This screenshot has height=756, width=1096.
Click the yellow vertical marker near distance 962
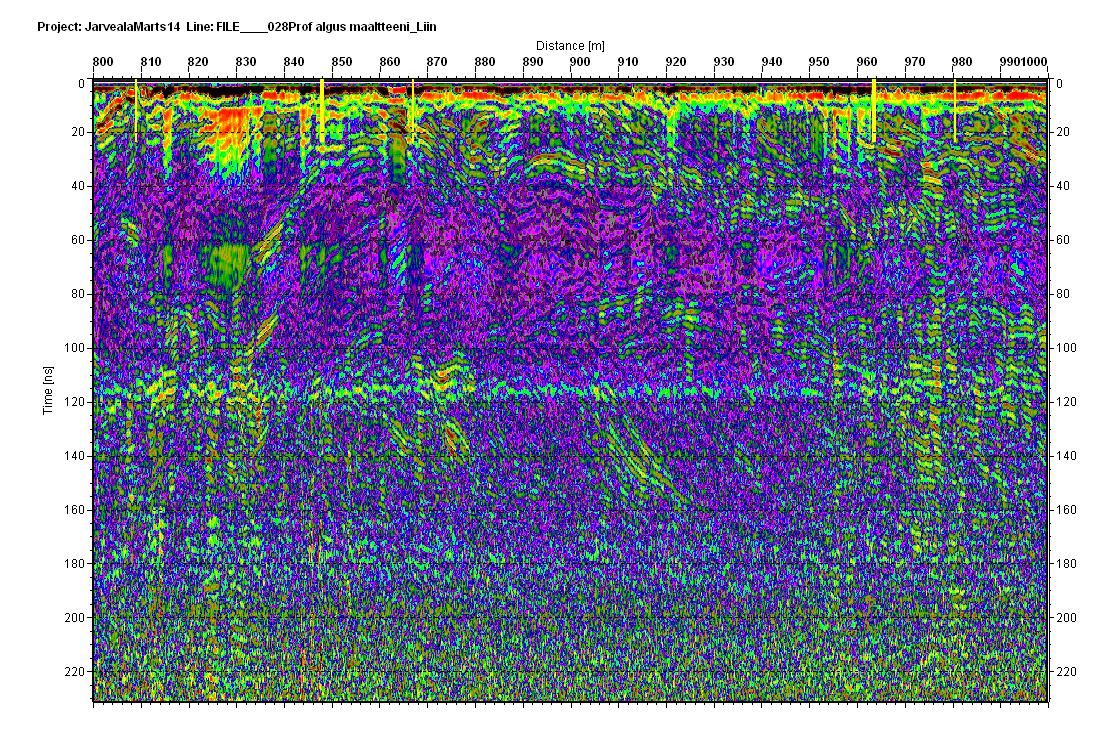point(874,110)
